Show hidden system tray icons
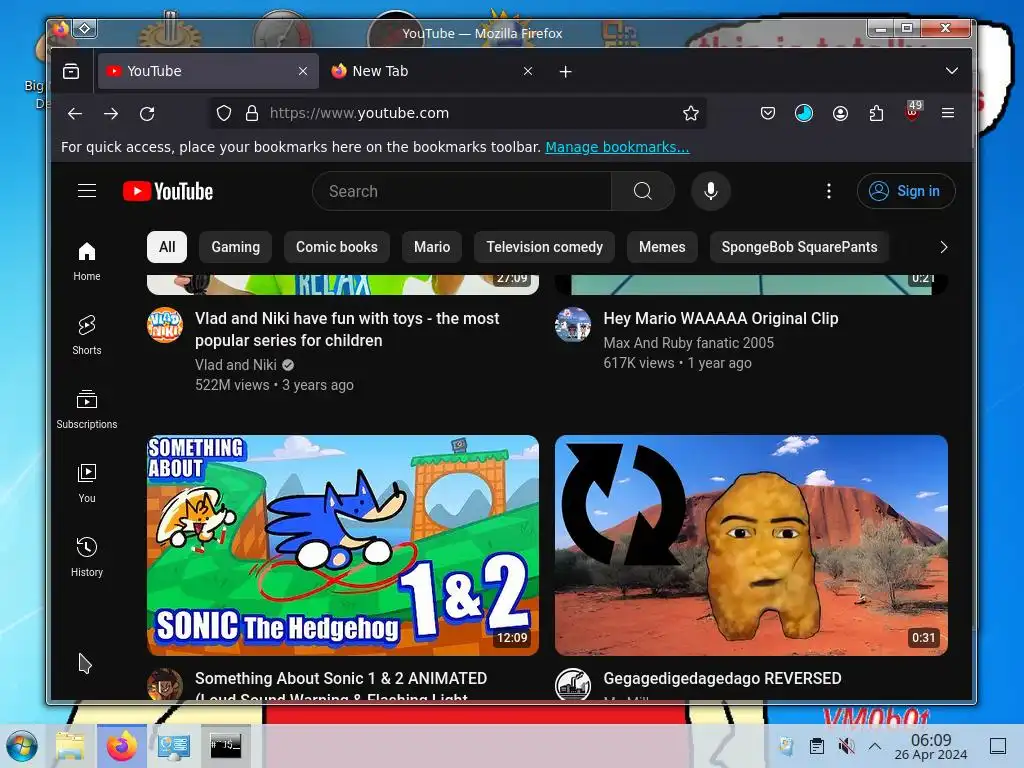 point(875,746)
